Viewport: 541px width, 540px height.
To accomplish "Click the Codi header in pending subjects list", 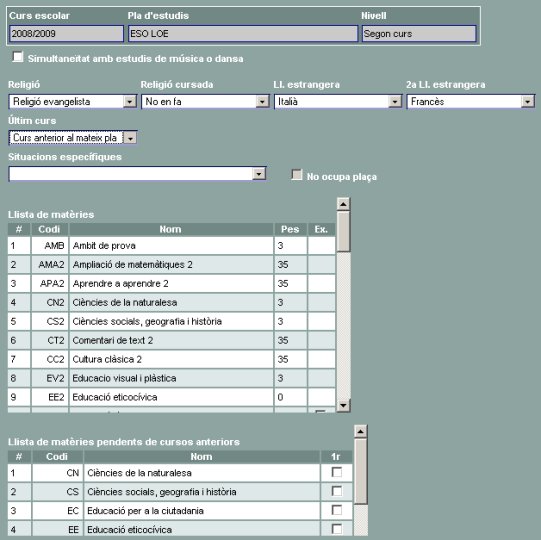I will (57, 457).
